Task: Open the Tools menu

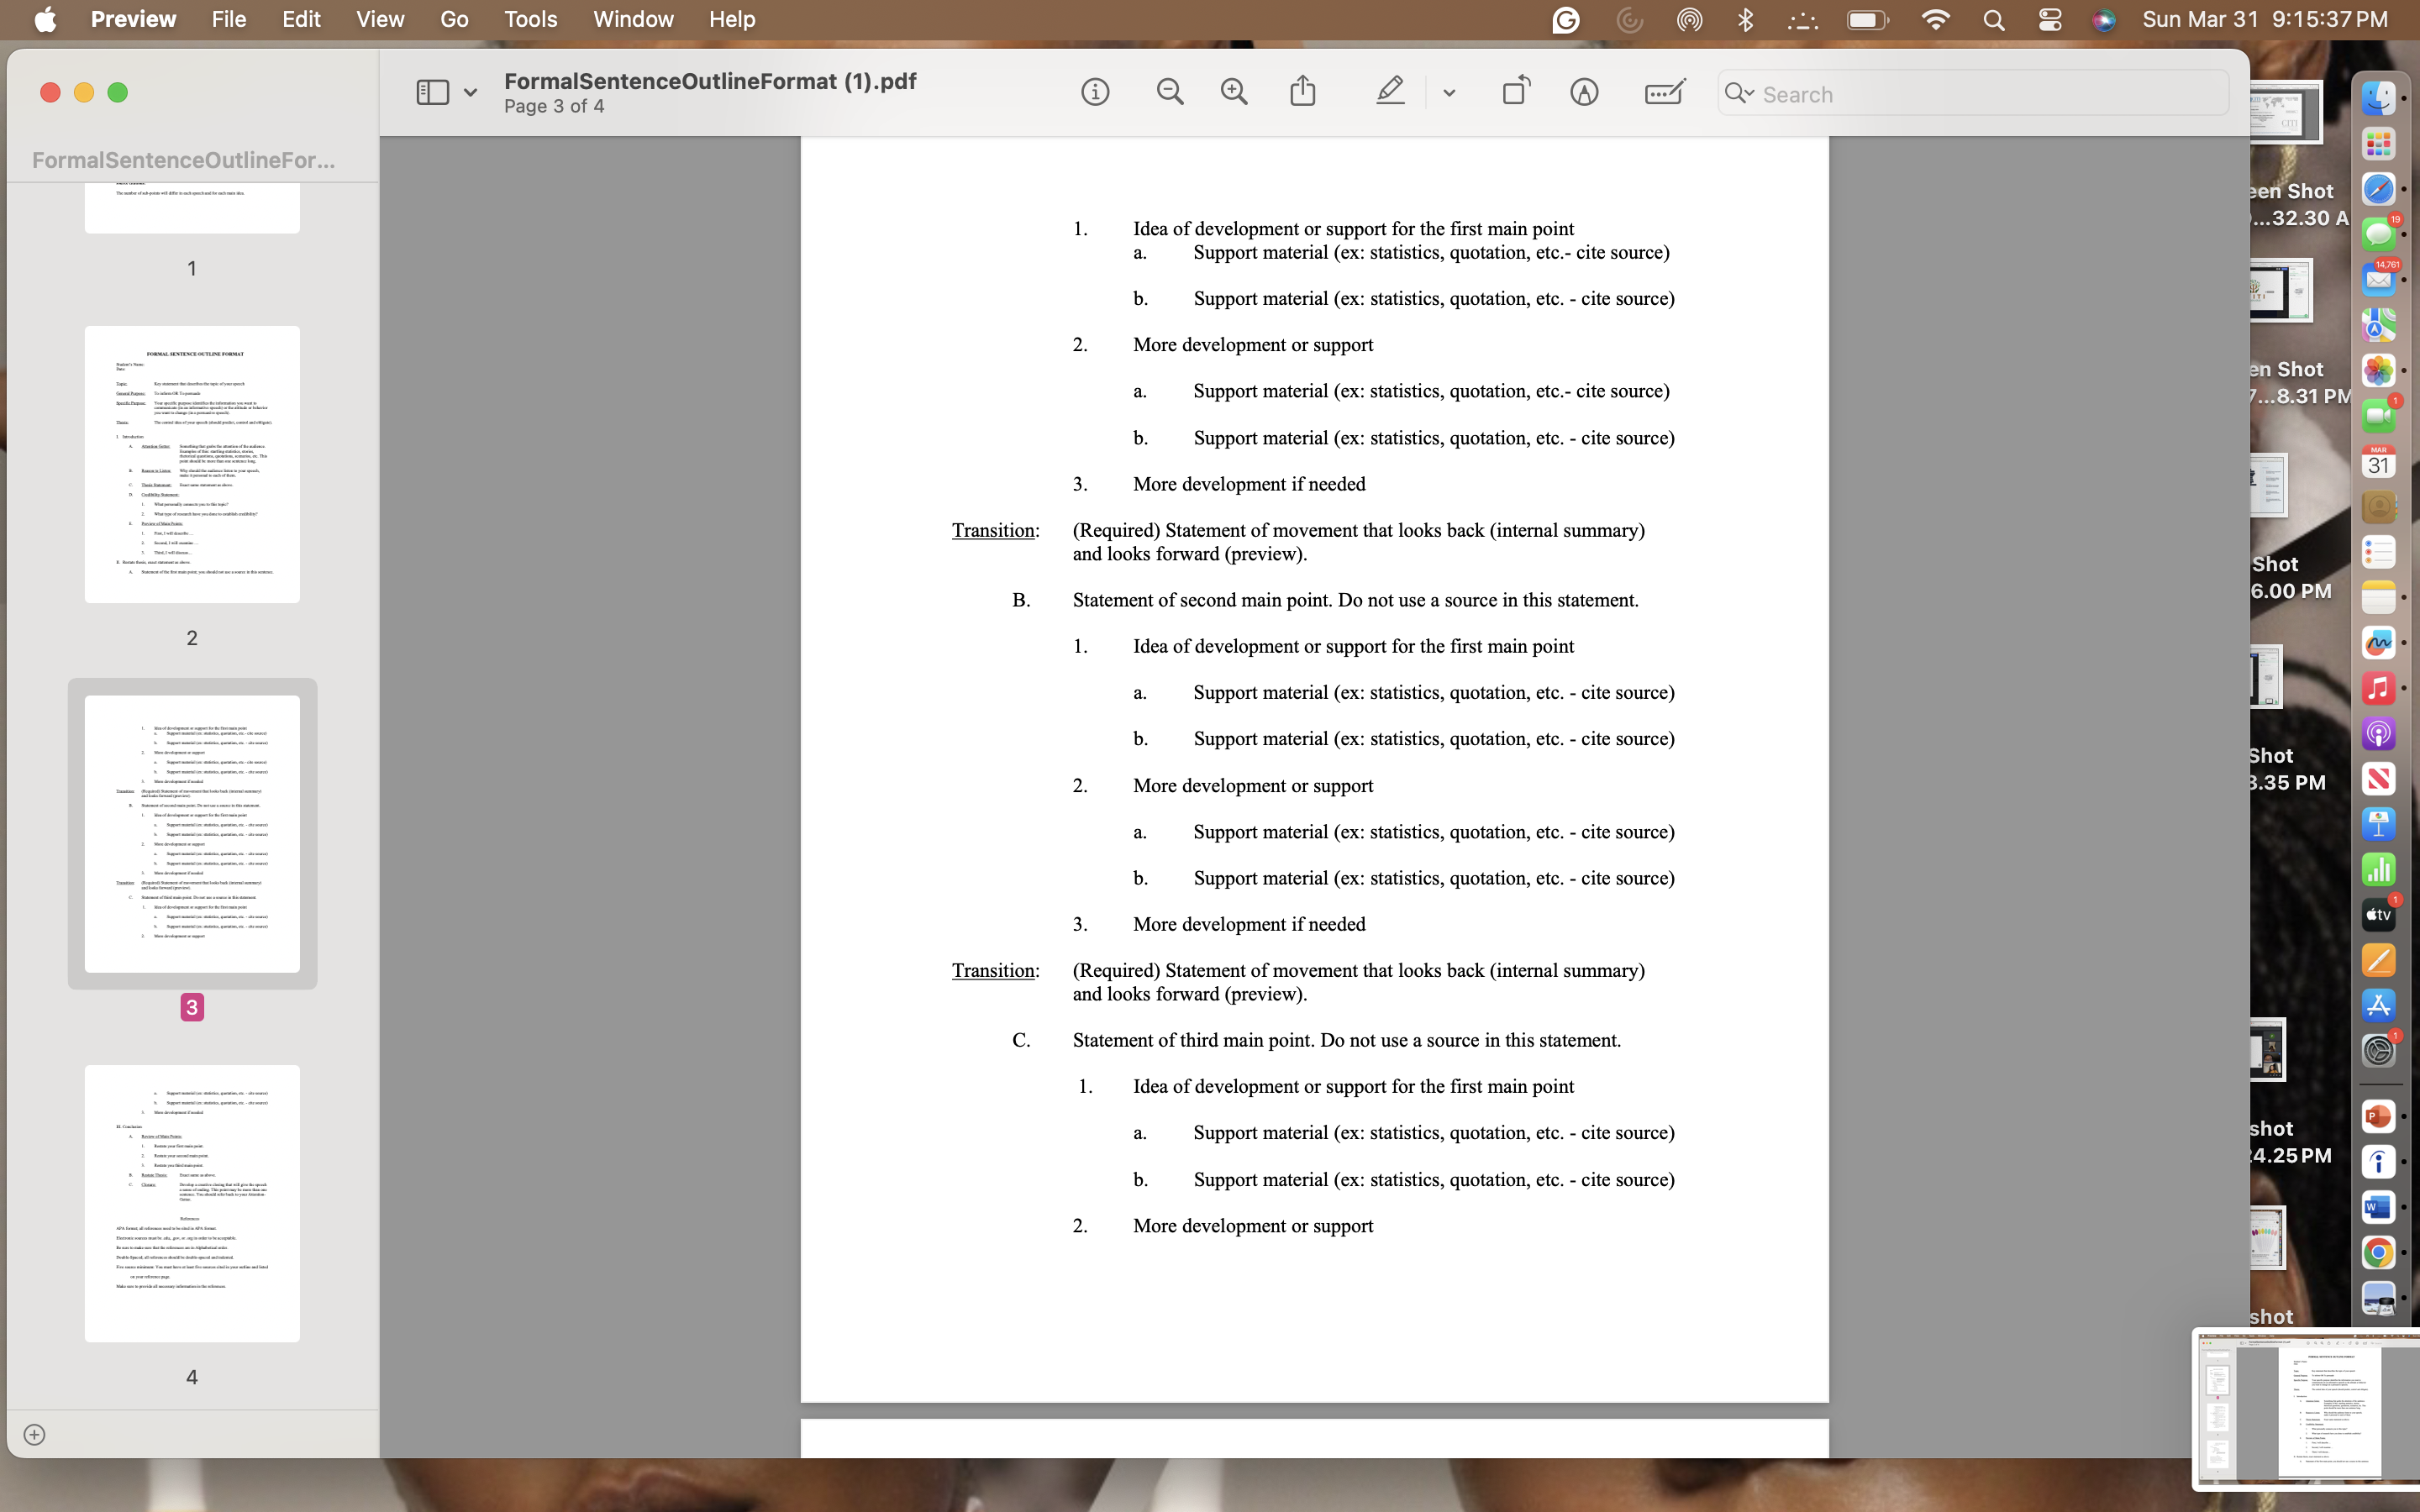Action: [530, 19]
